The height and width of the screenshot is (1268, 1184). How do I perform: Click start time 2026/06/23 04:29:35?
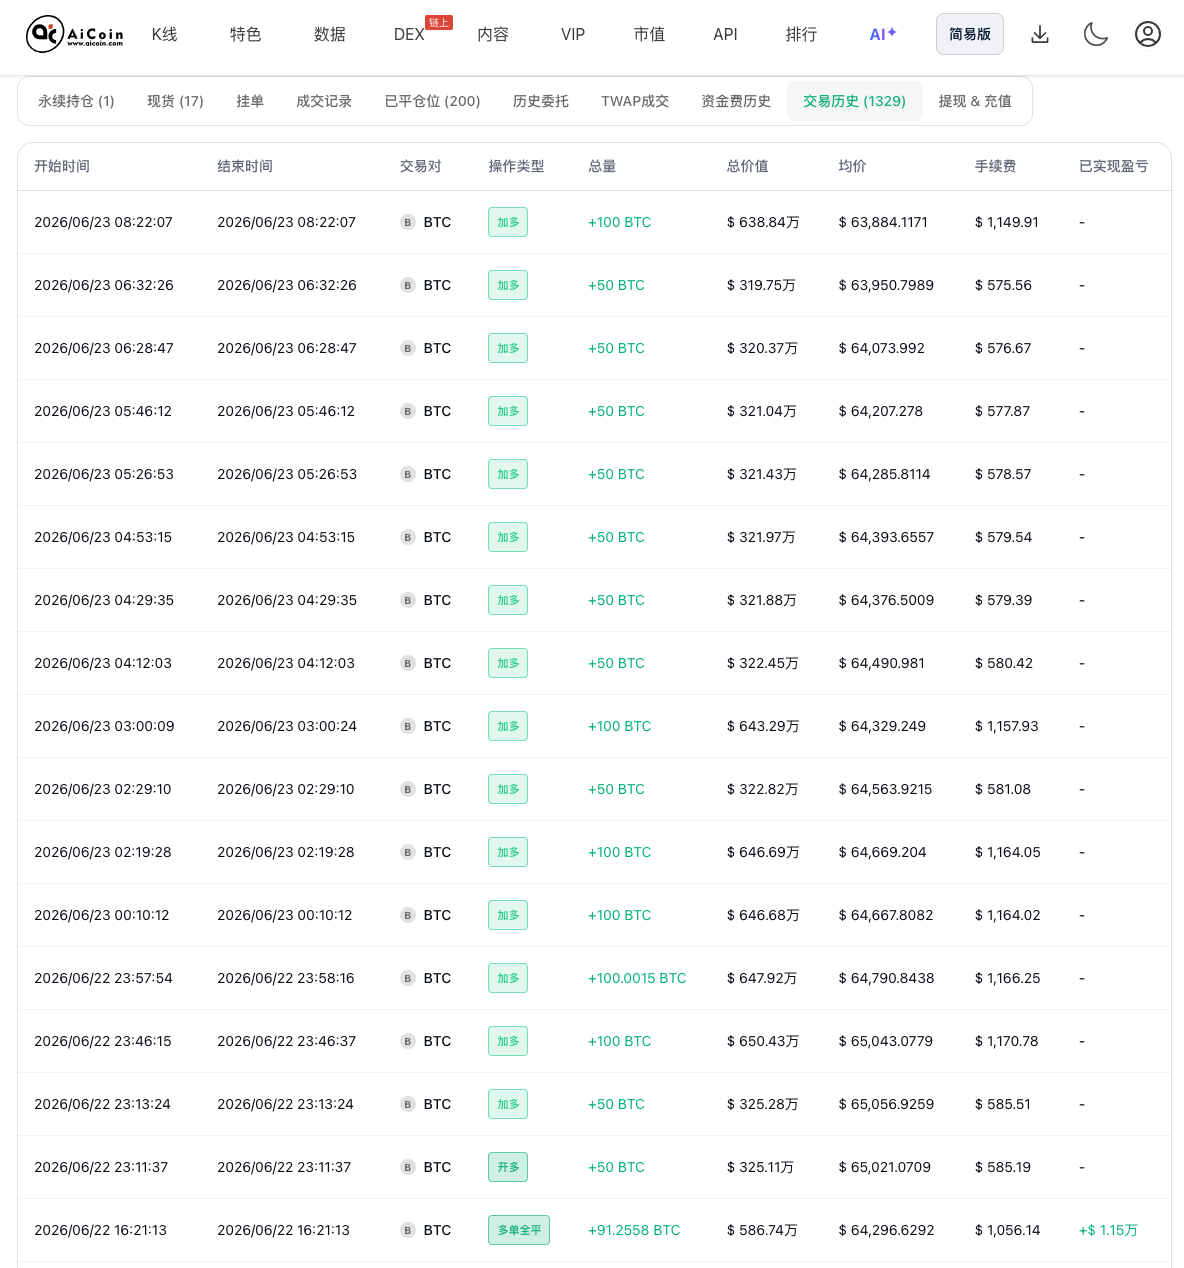[x=104, y=600]
